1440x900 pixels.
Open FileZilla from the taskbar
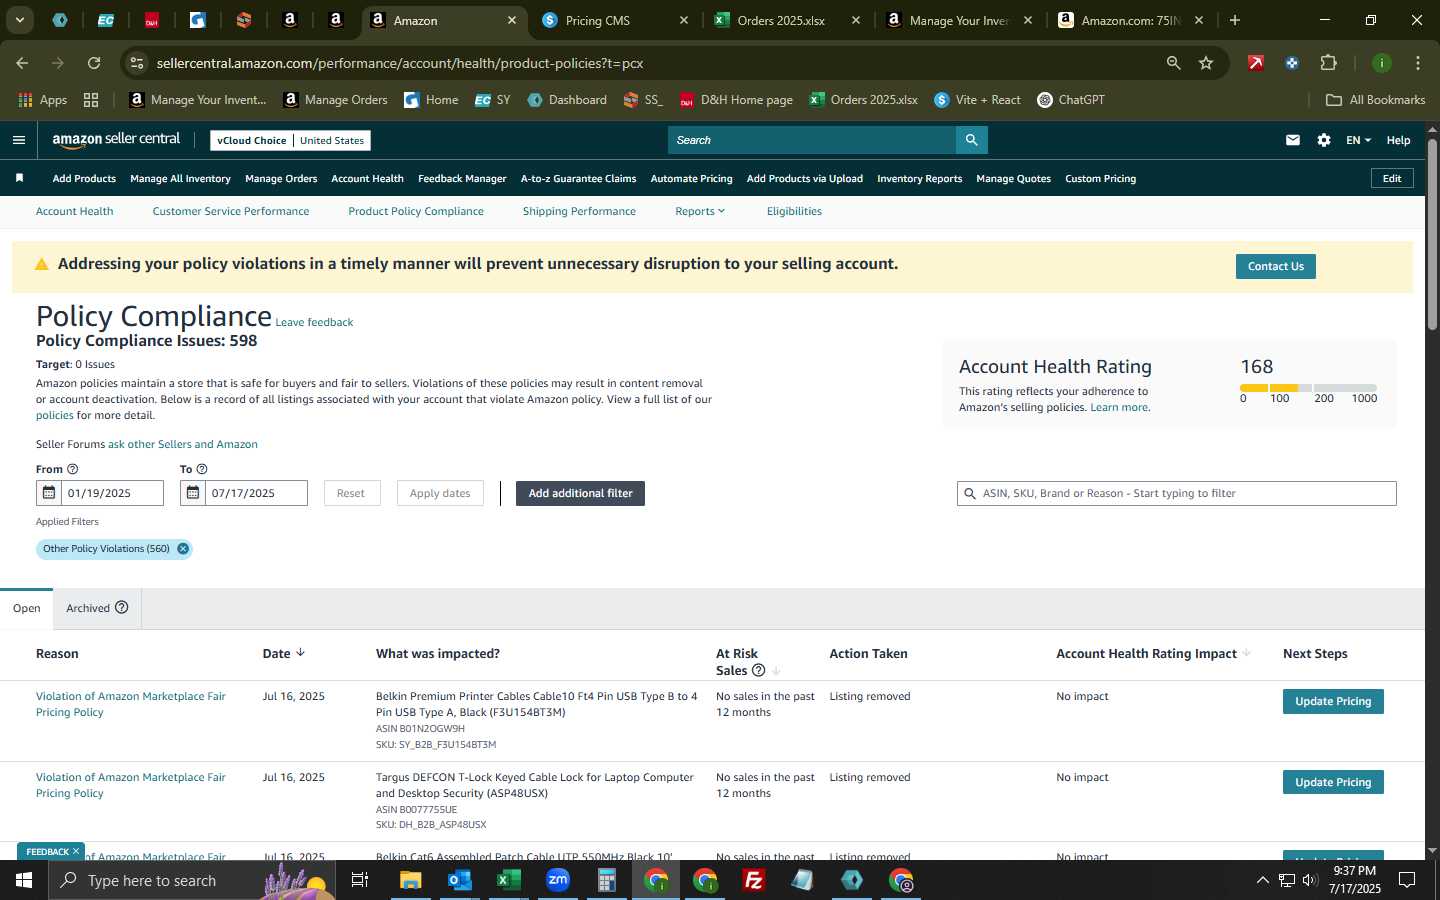(x=754, y=880)
